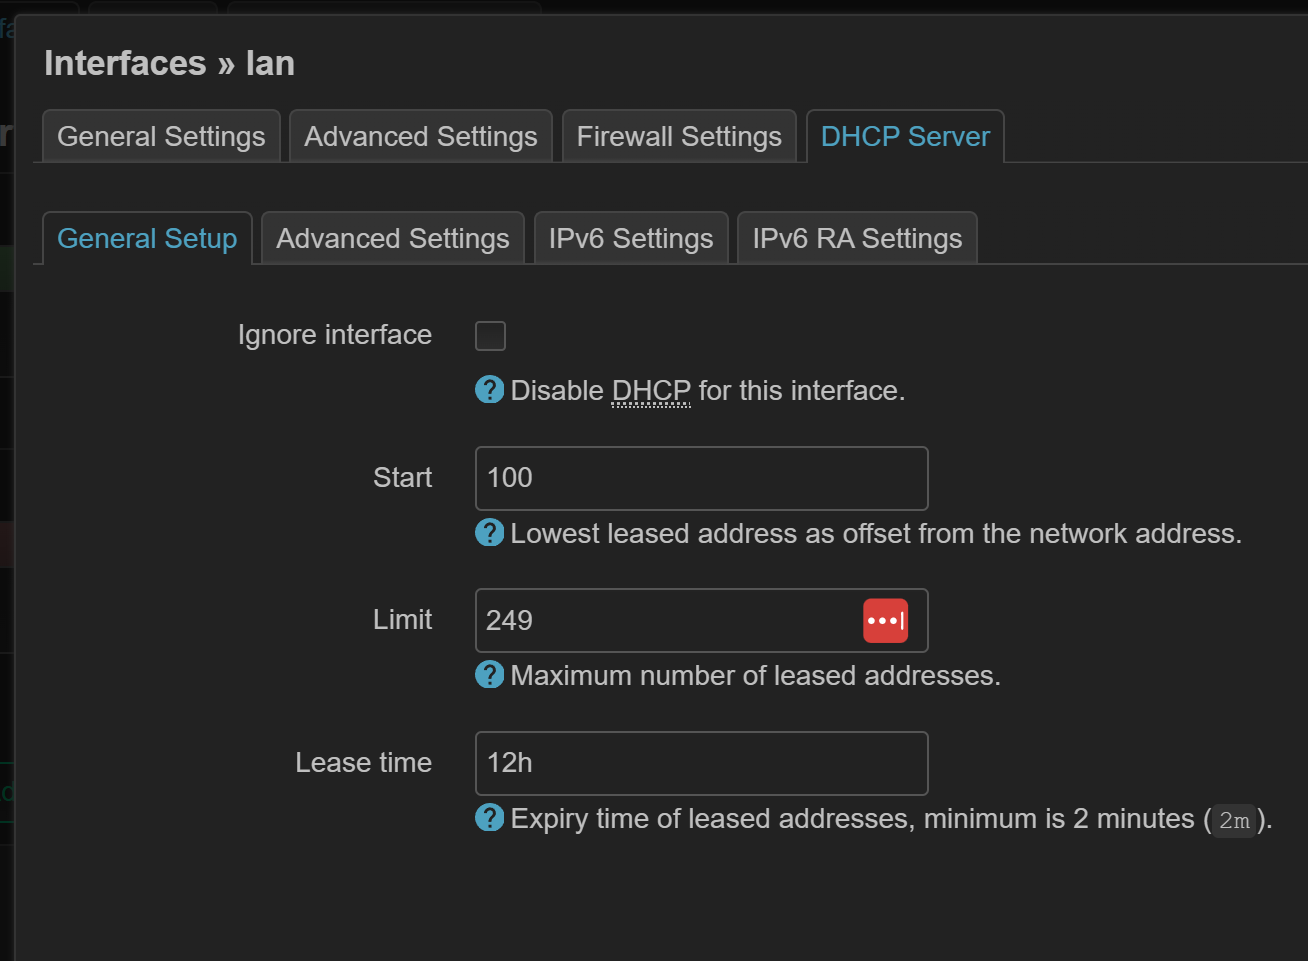
Task: Click the Ignore interface label text
Action: [335, 335]
